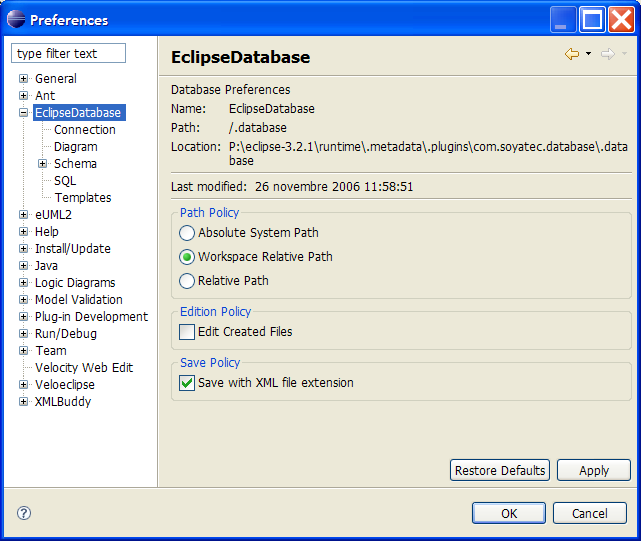
Task: Select the Help preferences item
Action: 47,231
